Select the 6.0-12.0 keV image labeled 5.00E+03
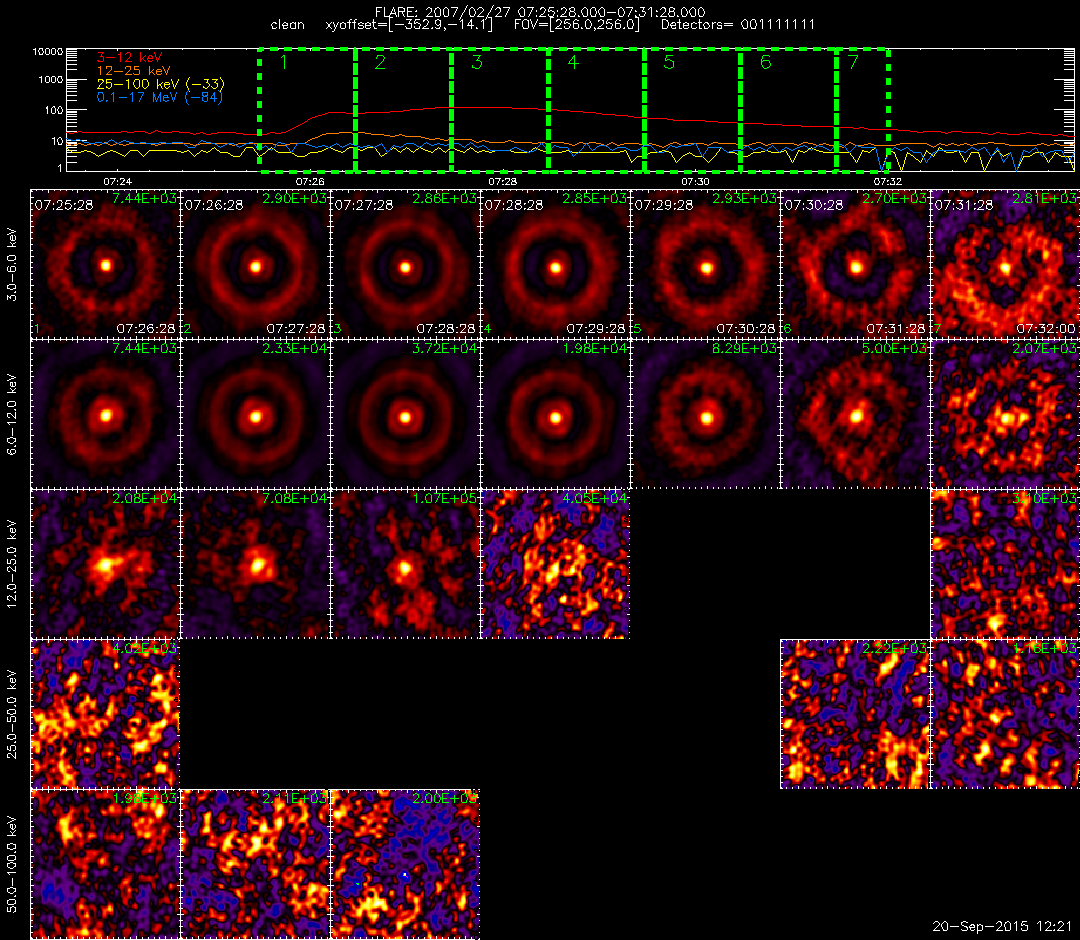Viewport: 1080px width, 940px height. click(855, 414)
